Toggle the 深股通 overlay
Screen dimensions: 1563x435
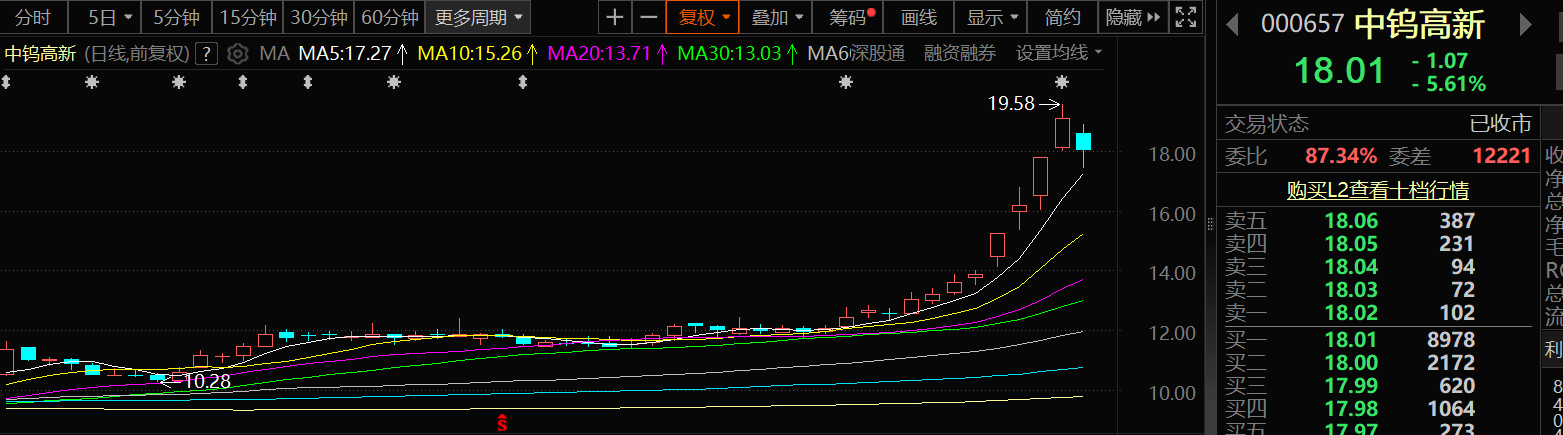(876, 54)
